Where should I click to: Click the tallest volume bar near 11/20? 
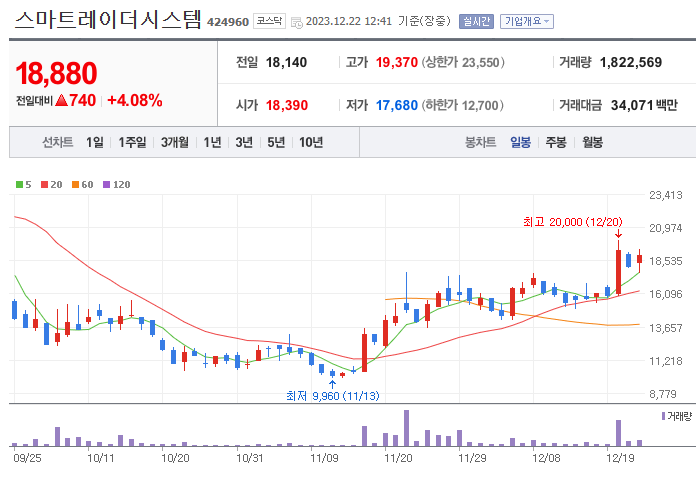[x=406, y=428]
